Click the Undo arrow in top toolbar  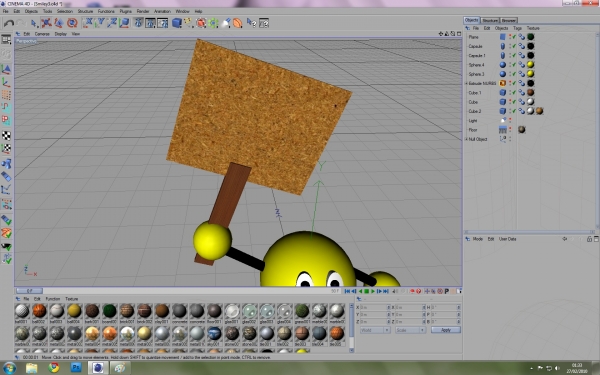pyautogui.click(x=8, y=23)
